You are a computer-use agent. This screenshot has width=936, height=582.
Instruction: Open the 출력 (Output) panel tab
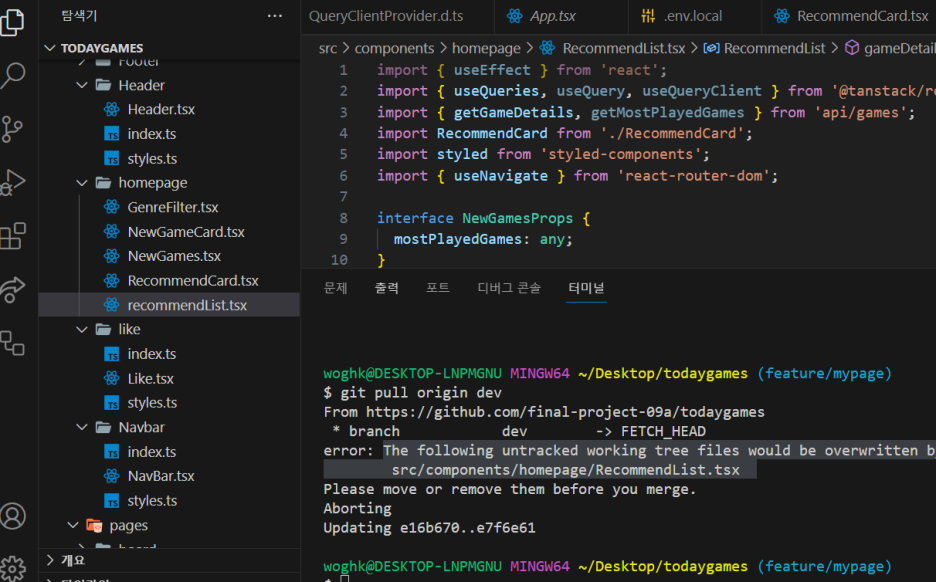(x=386, y=288)
